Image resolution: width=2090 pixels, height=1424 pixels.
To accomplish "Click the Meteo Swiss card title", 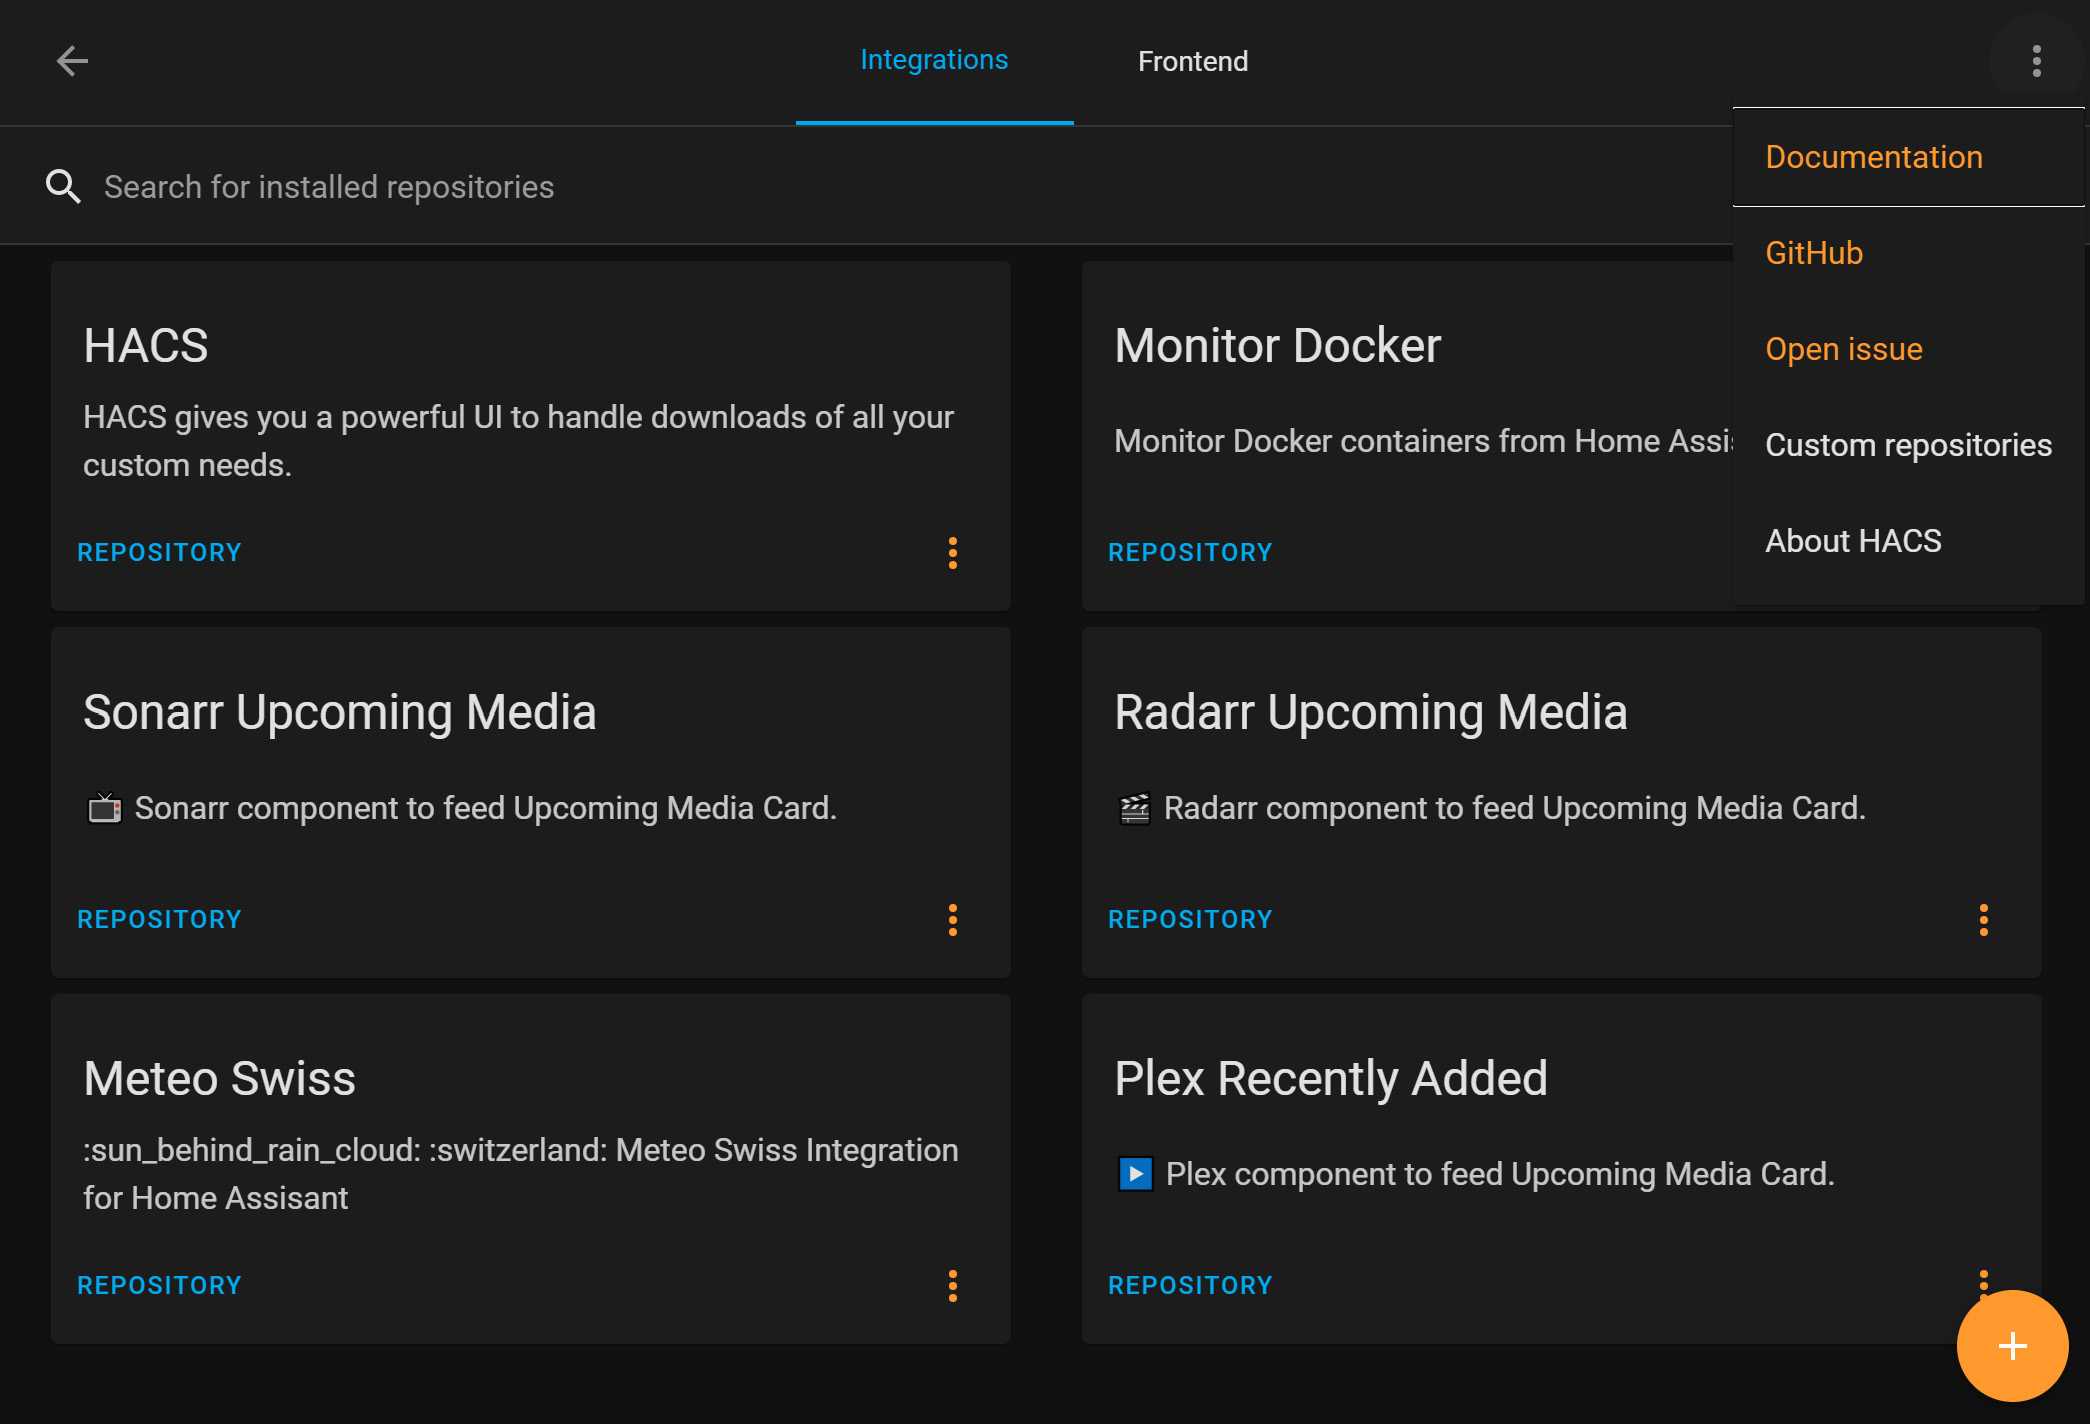I will coord(220,1079).
